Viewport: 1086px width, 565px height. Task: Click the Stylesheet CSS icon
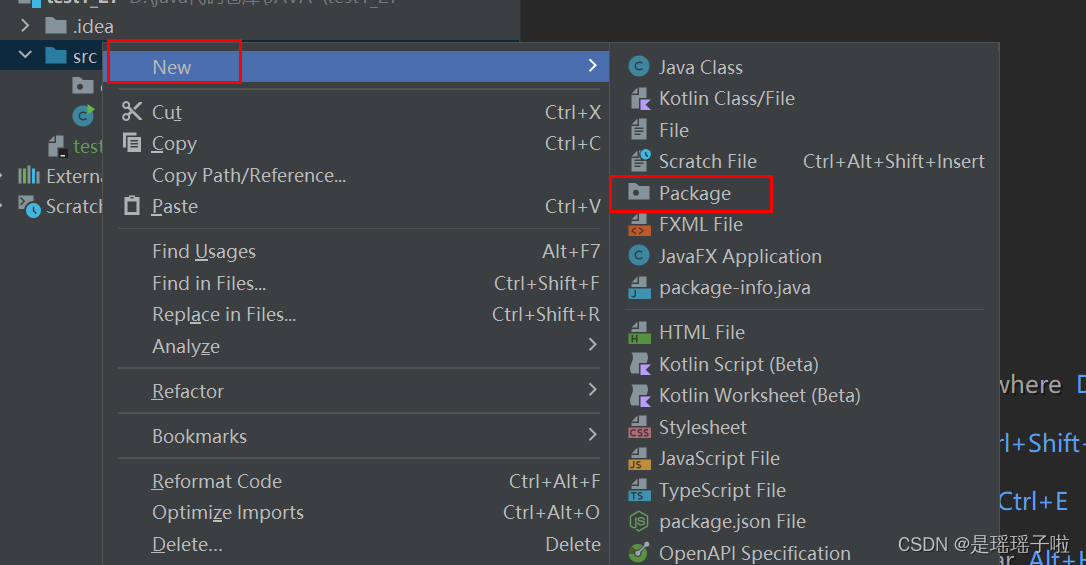(x=639, y=428)
